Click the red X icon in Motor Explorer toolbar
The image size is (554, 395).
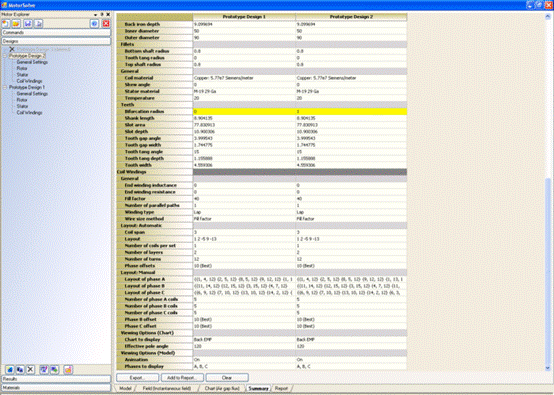[106, 24]
